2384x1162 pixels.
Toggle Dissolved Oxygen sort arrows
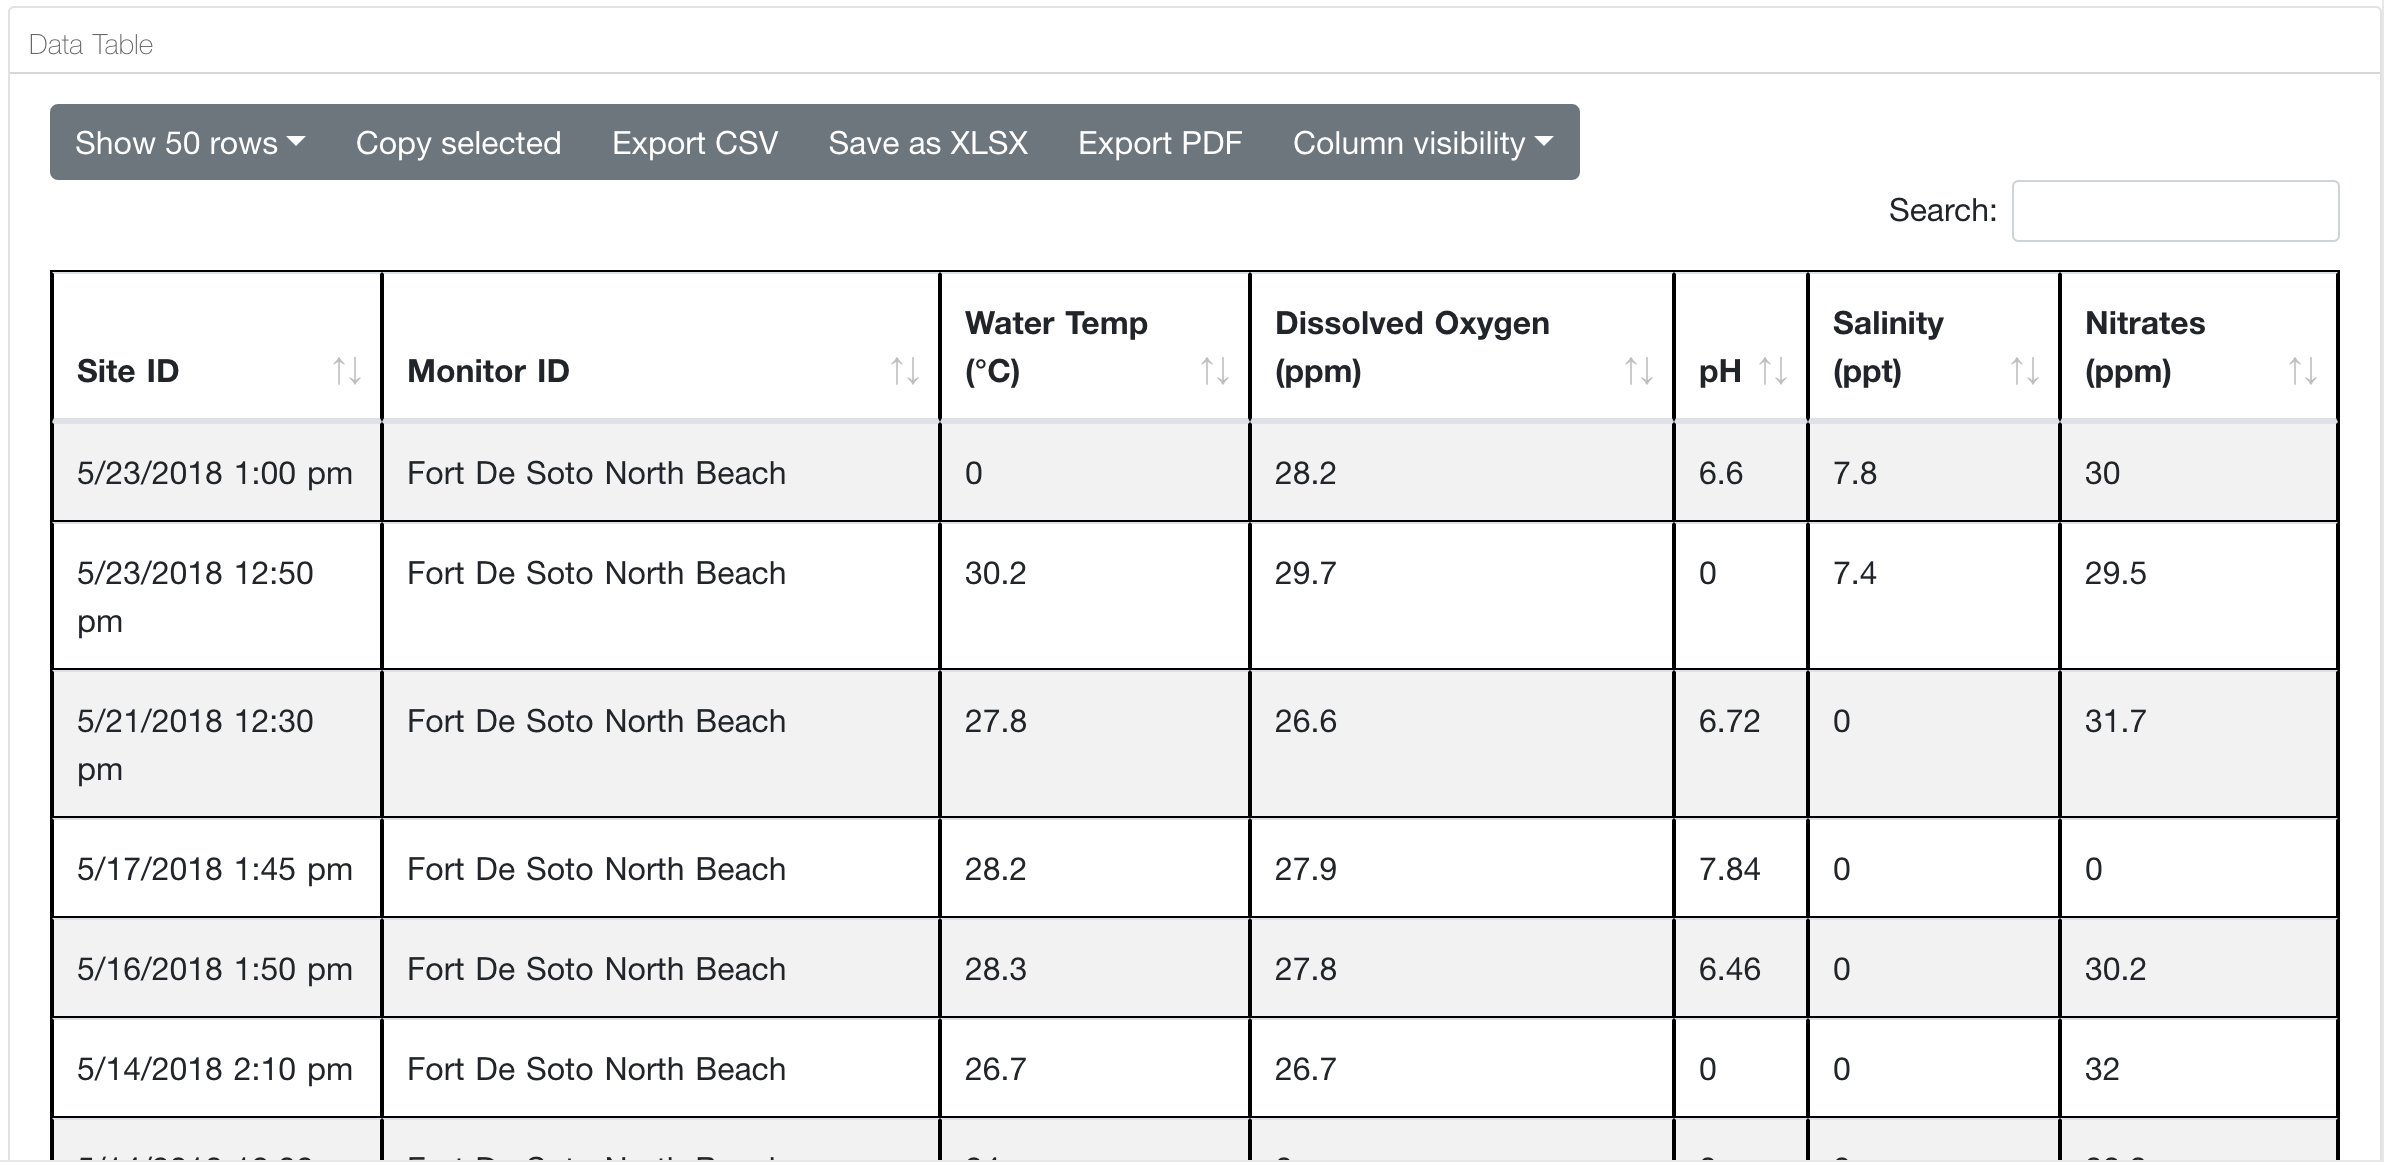click(x=1639, y=371)
